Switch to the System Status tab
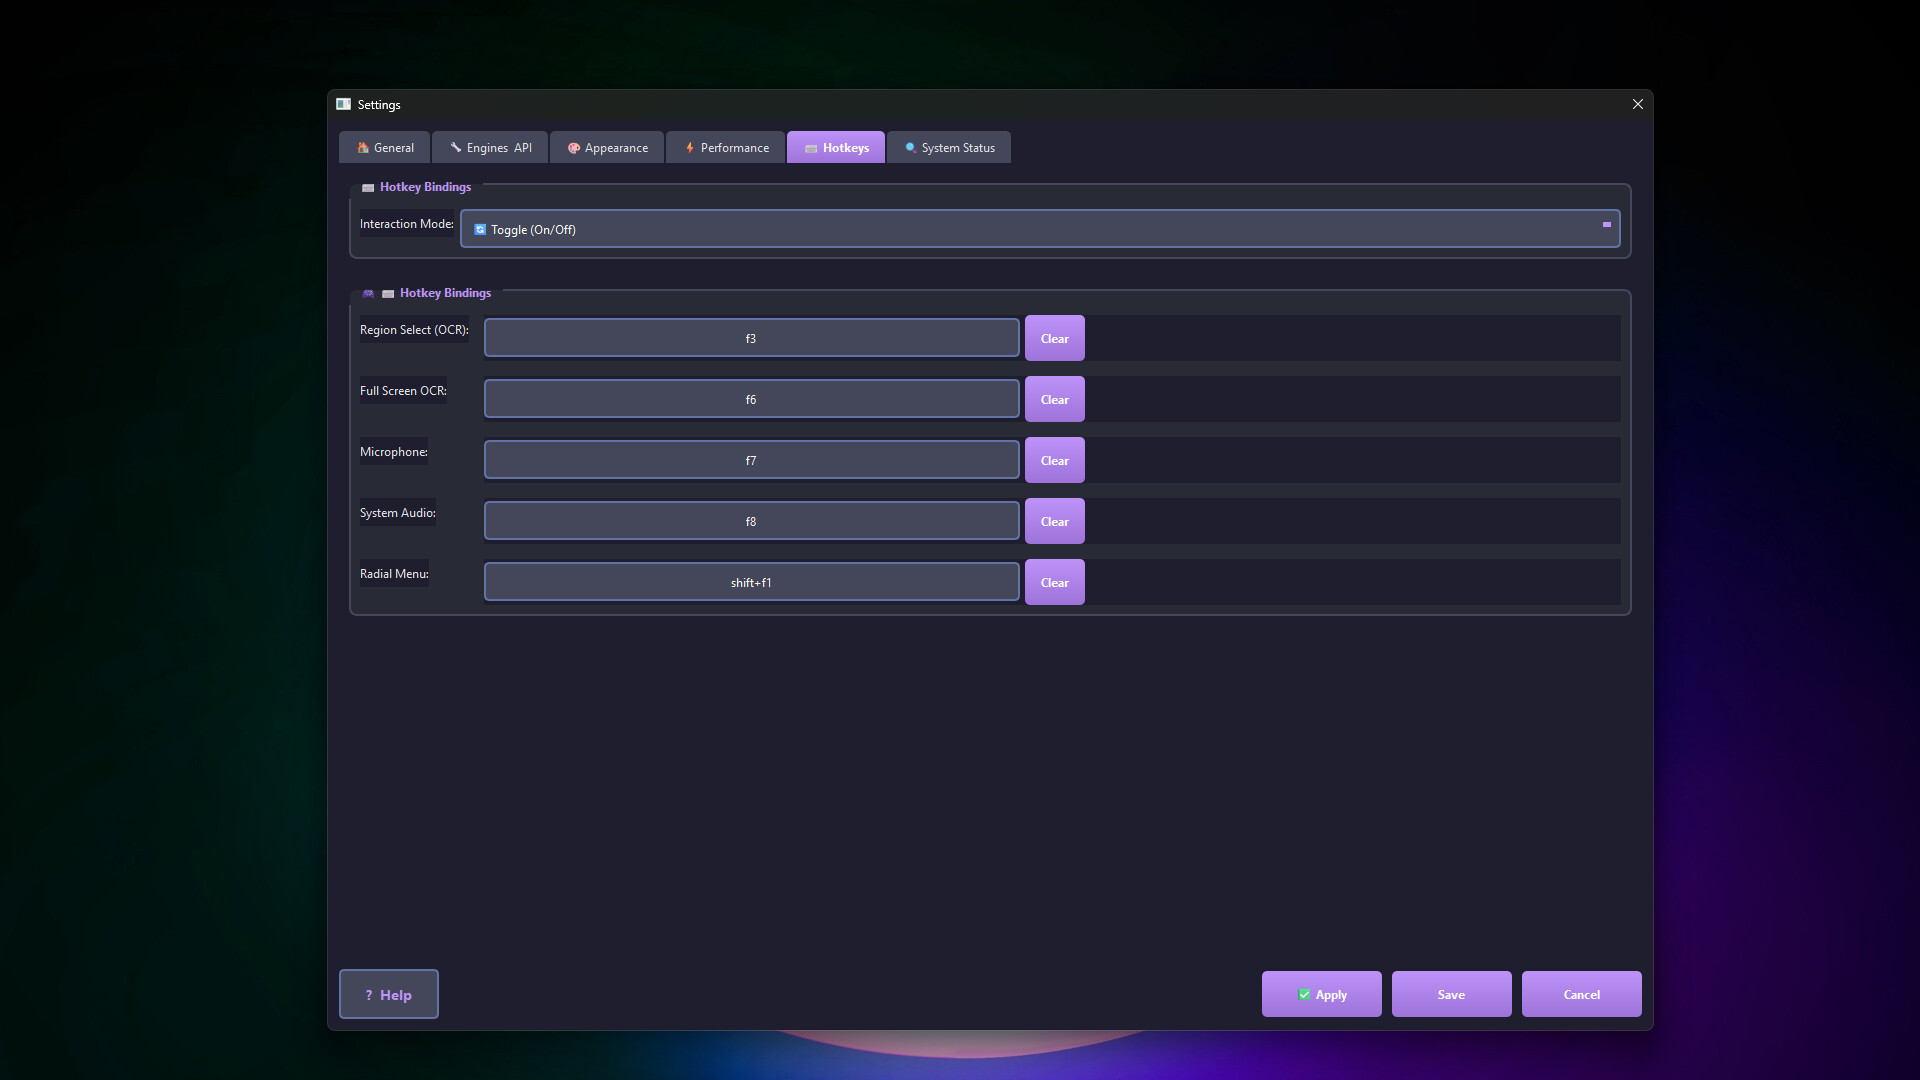1920x1080 pixels. [948, 147]
